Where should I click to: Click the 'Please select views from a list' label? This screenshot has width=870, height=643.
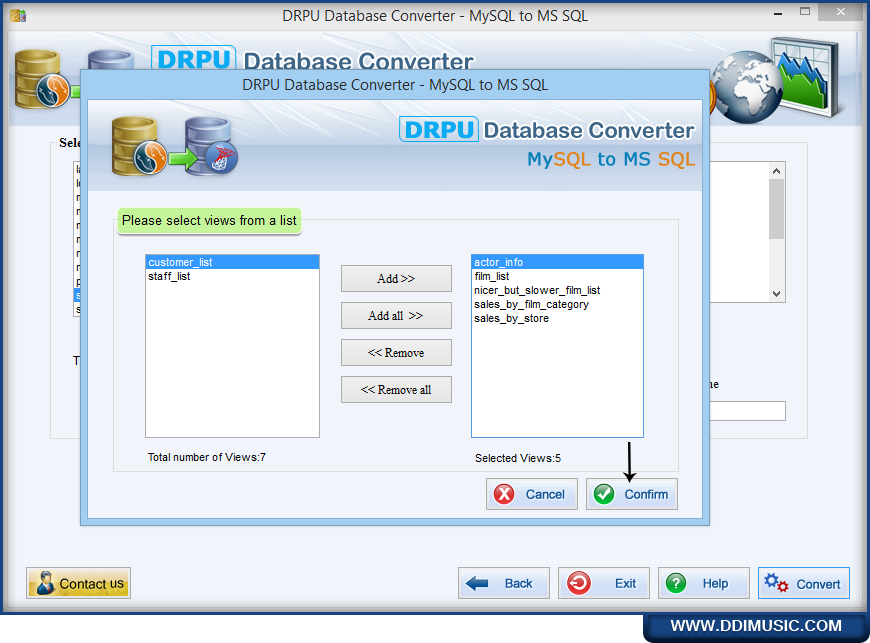pyautogui.click(x=209, y=221)
